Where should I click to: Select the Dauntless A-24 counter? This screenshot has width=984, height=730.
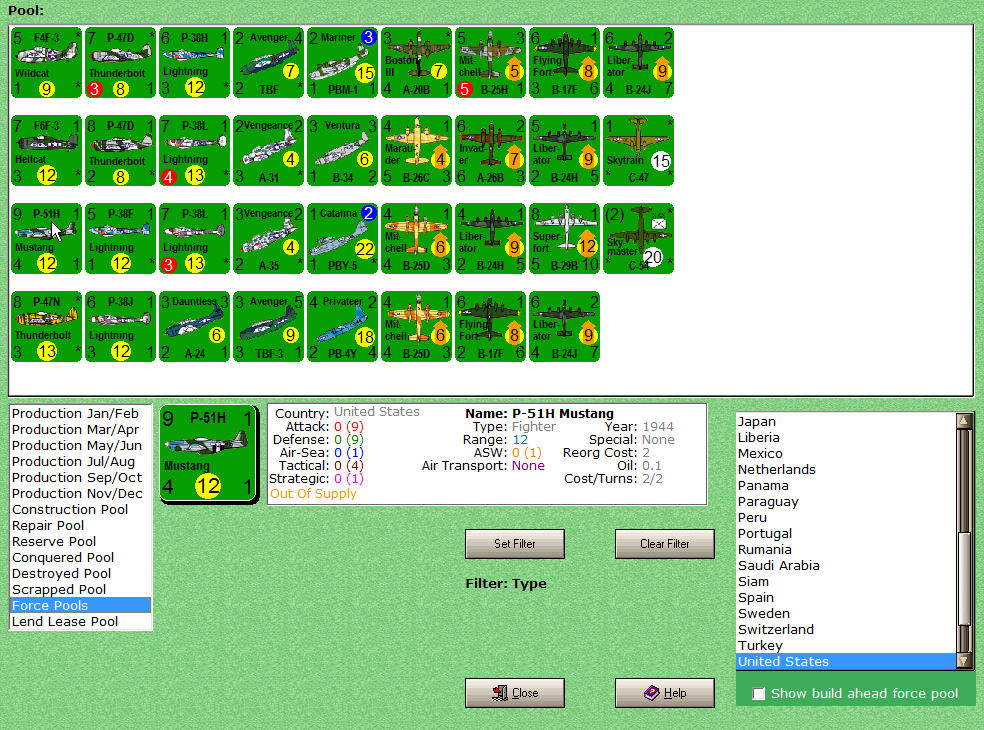(195, 326)
